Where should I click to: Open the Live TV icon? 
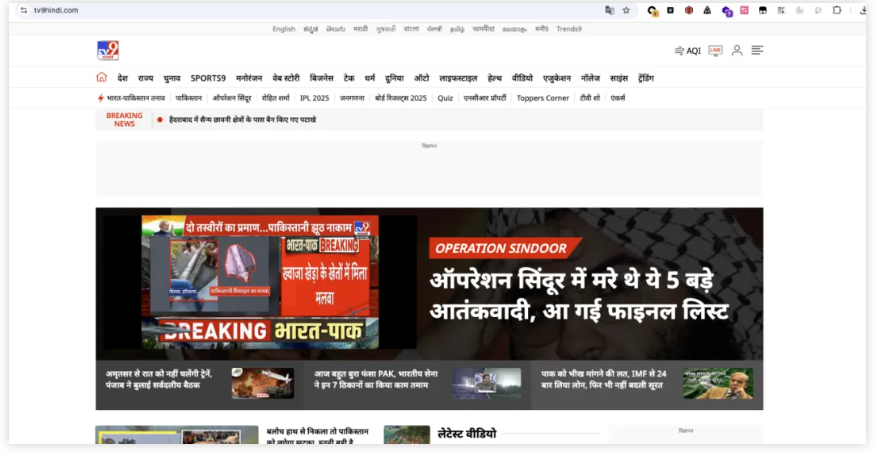715,50
